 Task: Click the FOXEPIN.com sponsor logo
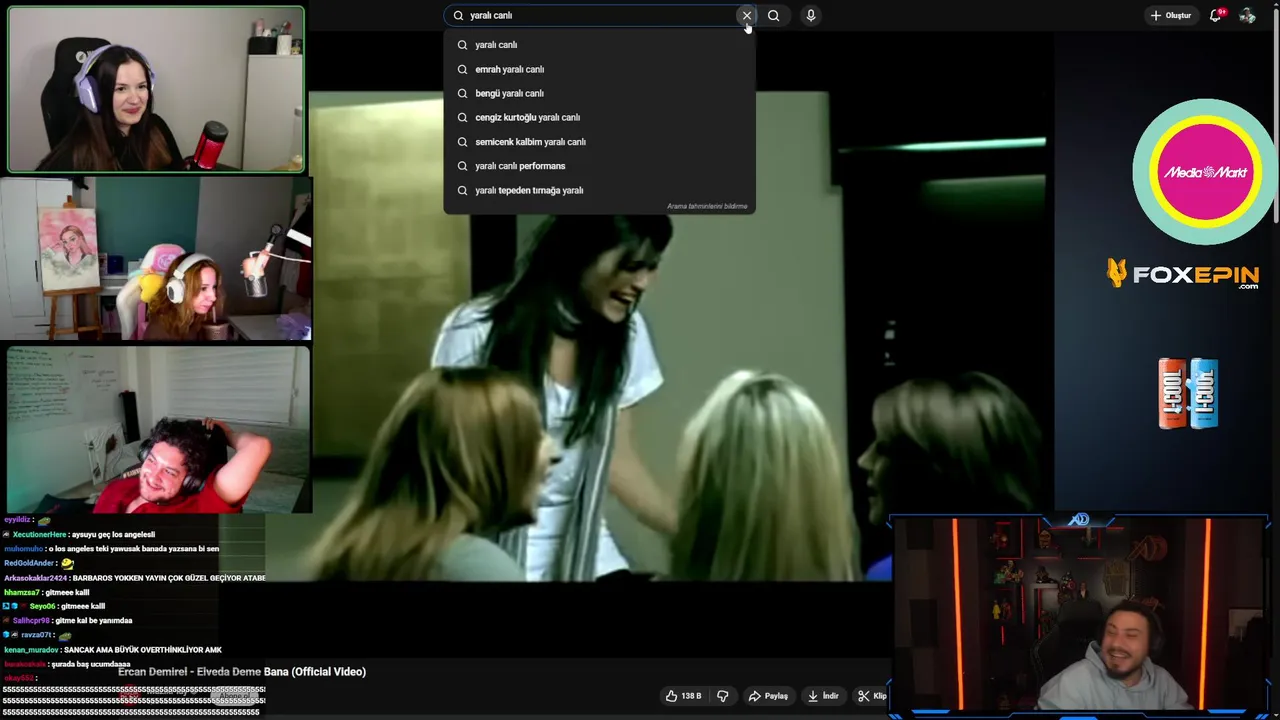1182,273
